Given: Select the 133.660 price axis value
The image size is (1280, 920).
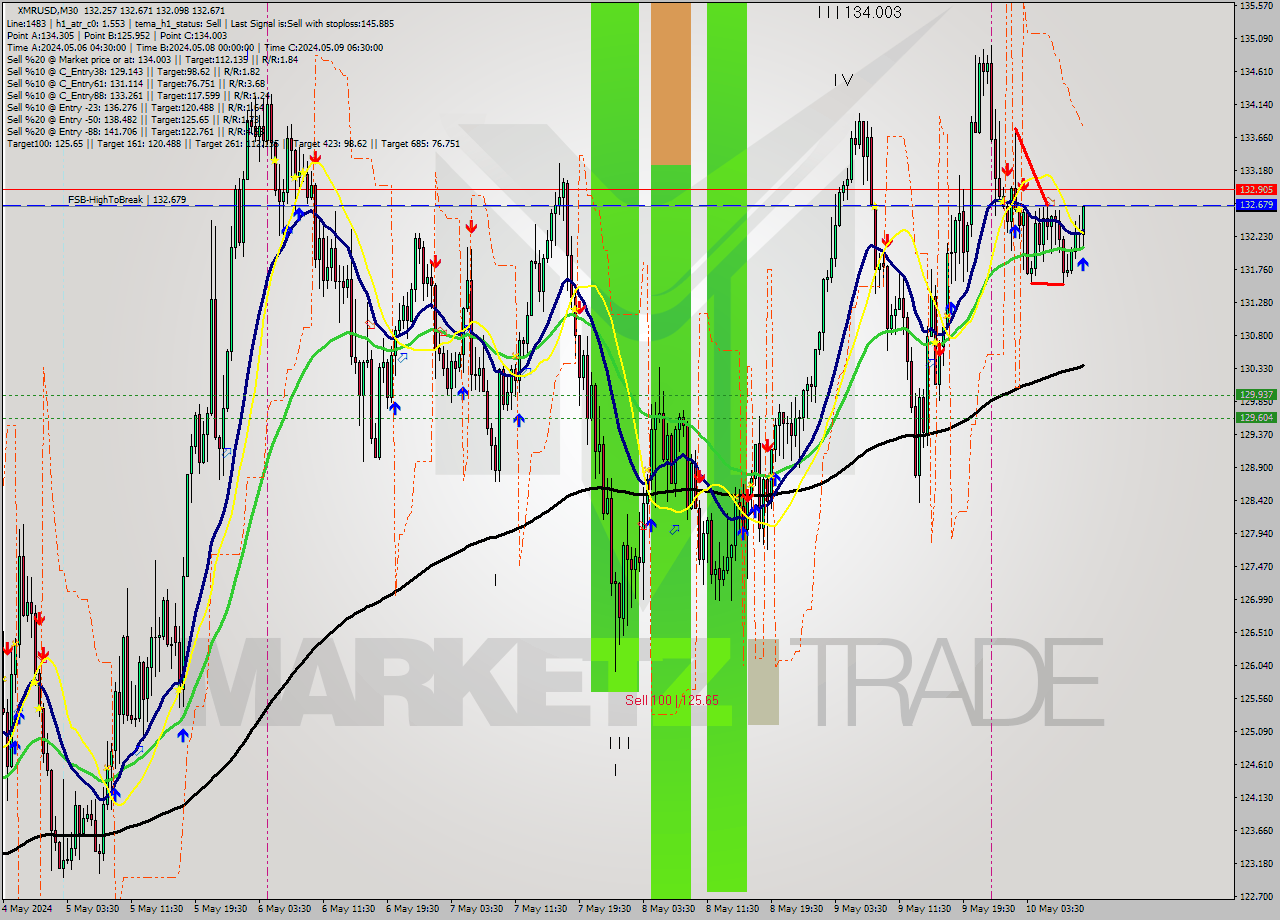Looking at the screenshot, I should [1256, 138].
